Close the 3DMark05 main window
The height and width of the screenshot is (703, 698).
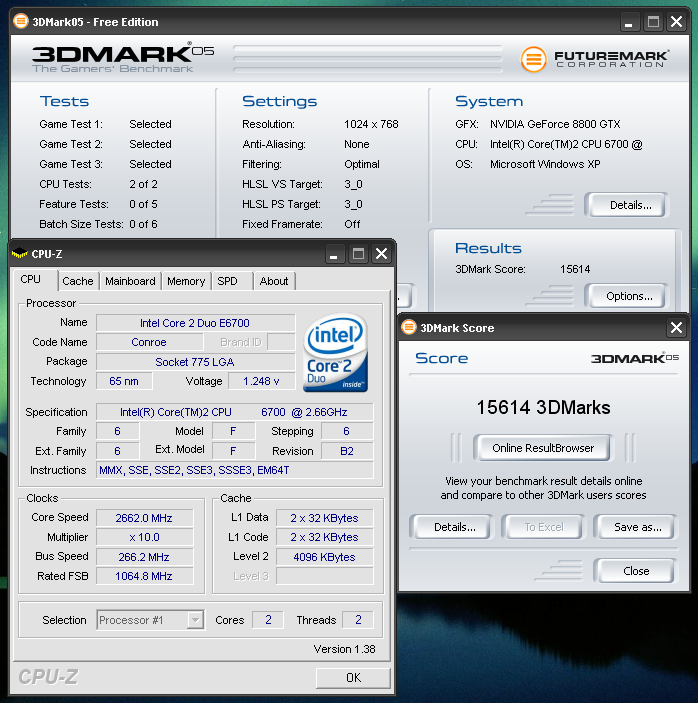coord(676,22)
